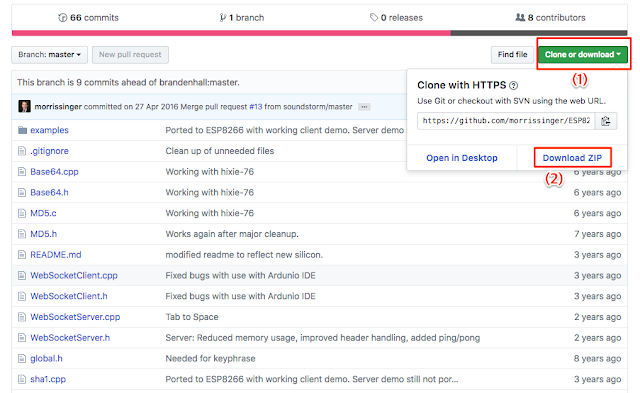640x393 pixels.
Task: View the 1 branch list
Action: (242, 18)
